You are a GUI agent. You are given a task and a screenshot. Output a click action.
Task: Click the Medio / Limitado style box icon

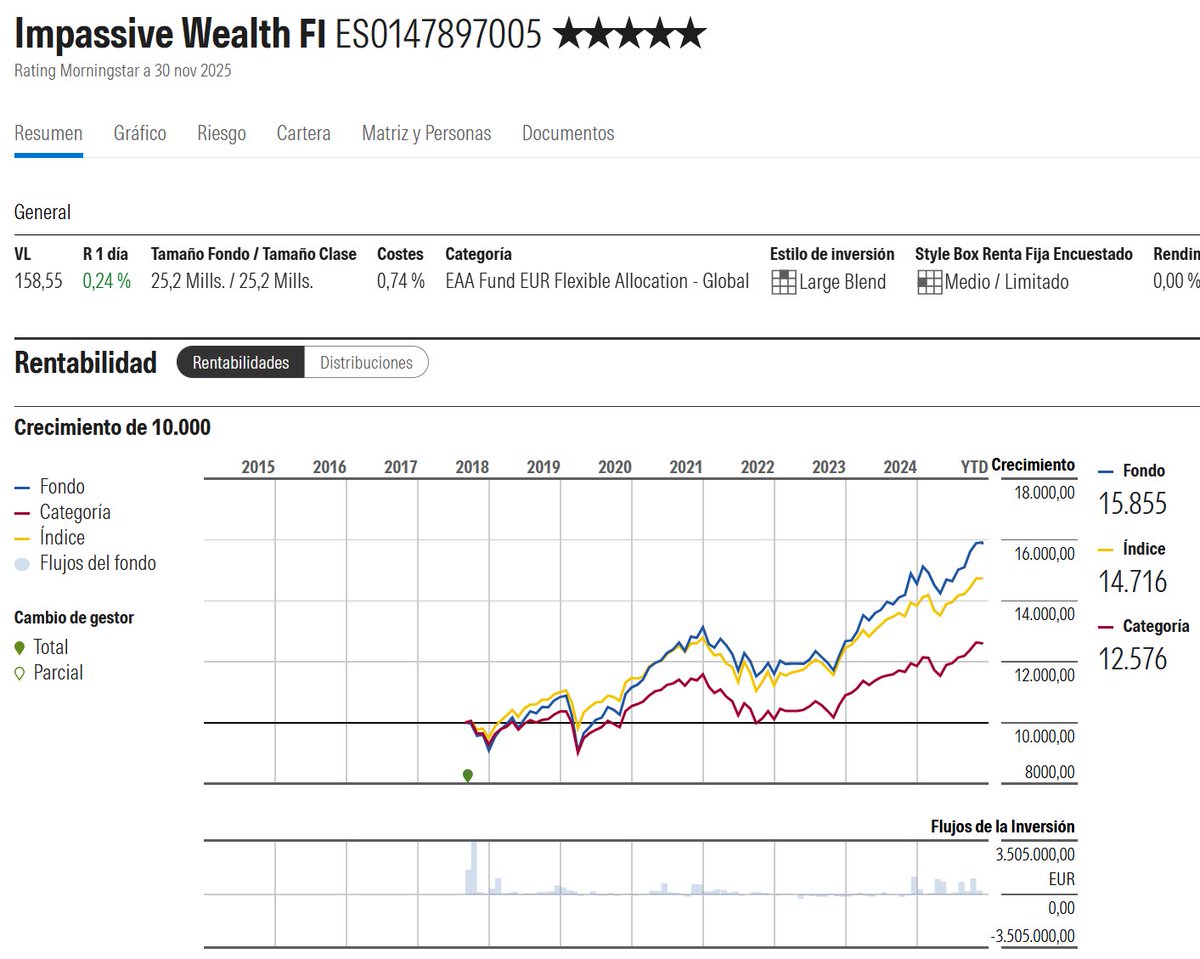point(929,282)
